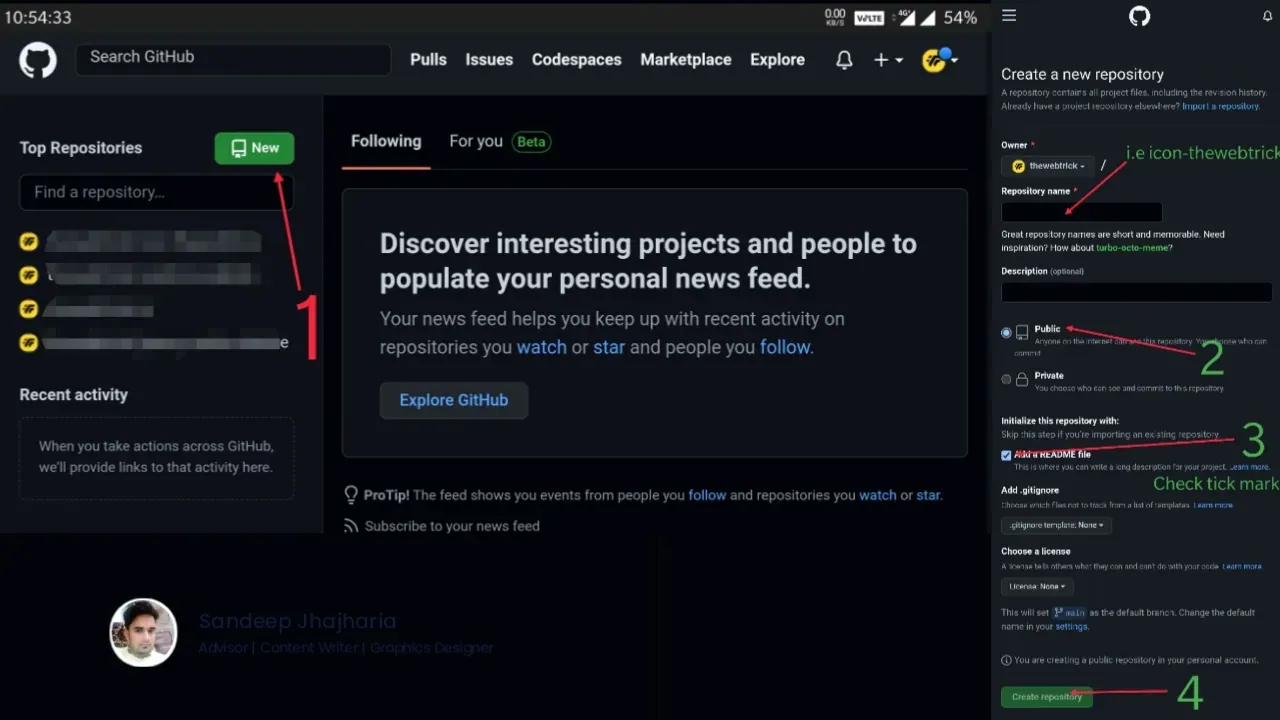Select the Public radio button
The height and width of the screenshot is (720, 1280).
[x=1006, y=333]
